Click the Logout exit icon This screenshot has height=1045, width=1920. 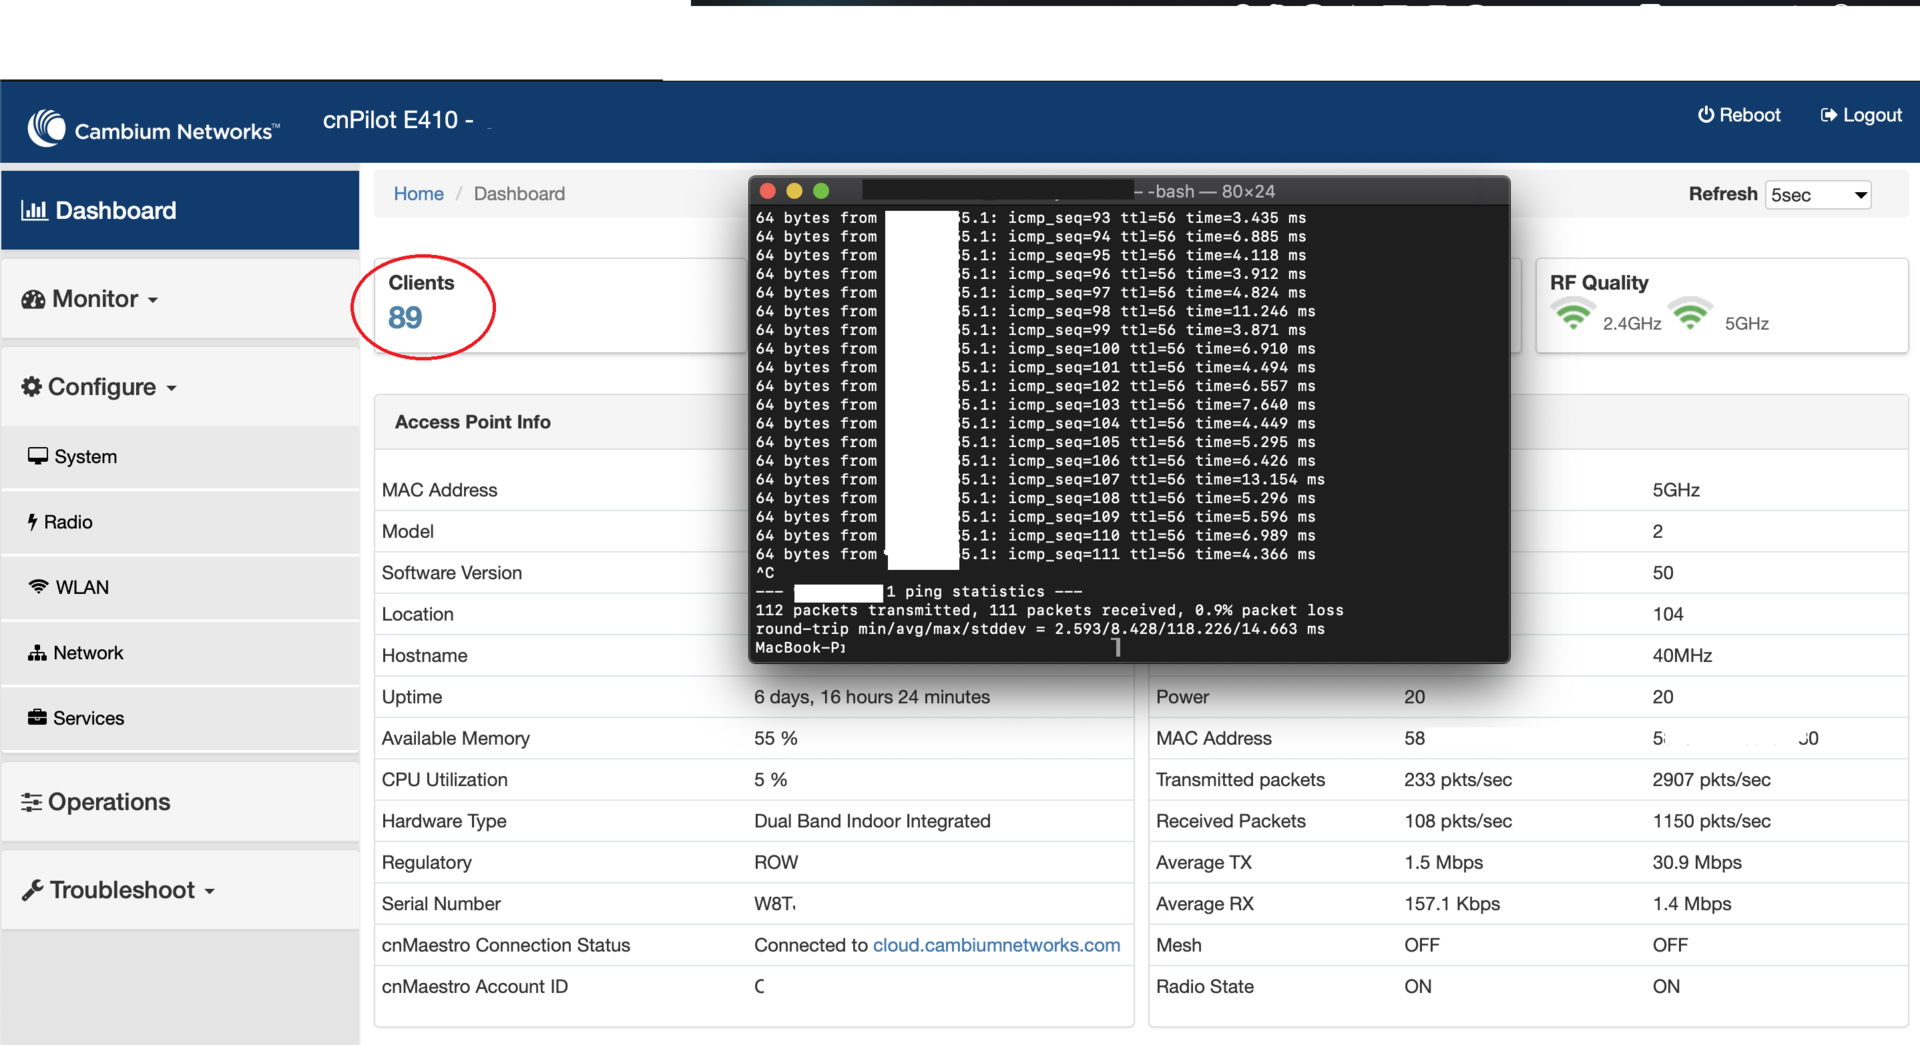[x=1828, y=115]
